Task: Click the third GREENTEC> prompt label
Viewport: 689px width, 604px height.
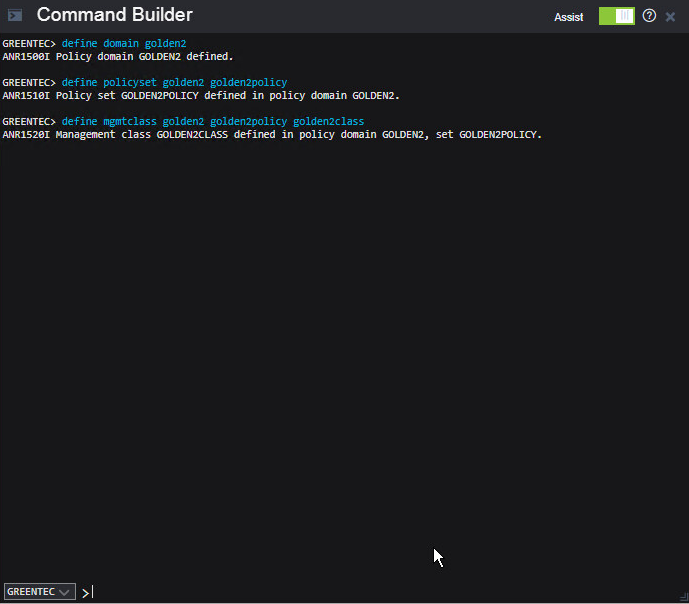Action: (28, 121)
